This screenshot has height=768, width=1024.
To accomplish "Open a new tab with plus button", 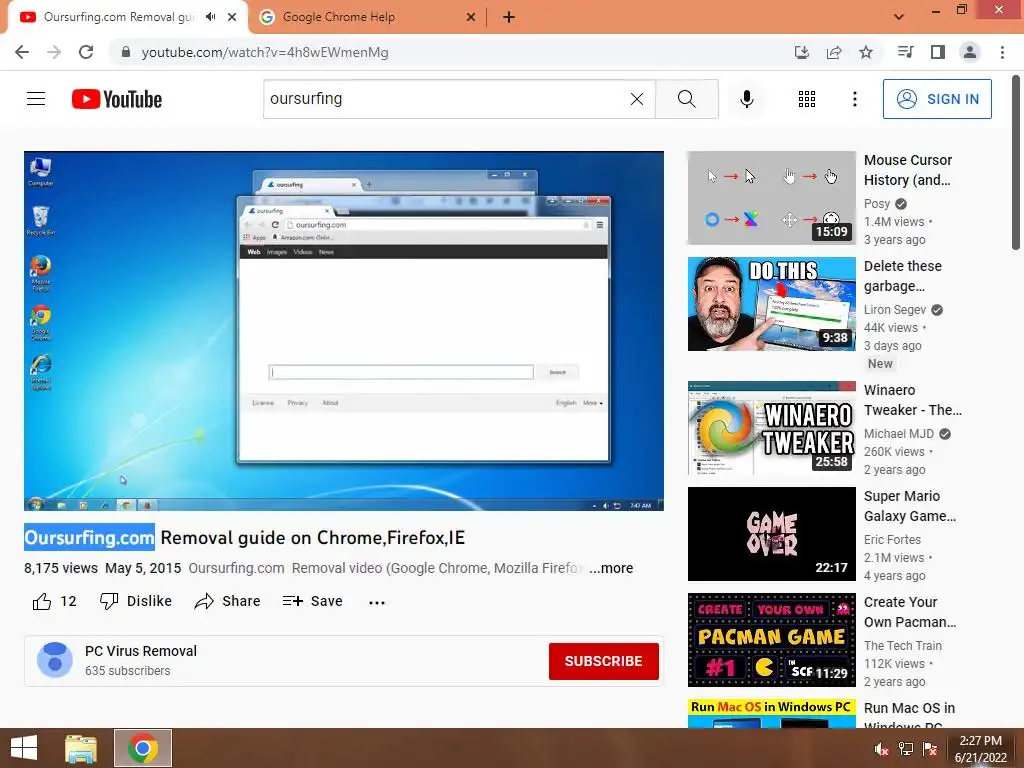I will [x=509, y=17].
